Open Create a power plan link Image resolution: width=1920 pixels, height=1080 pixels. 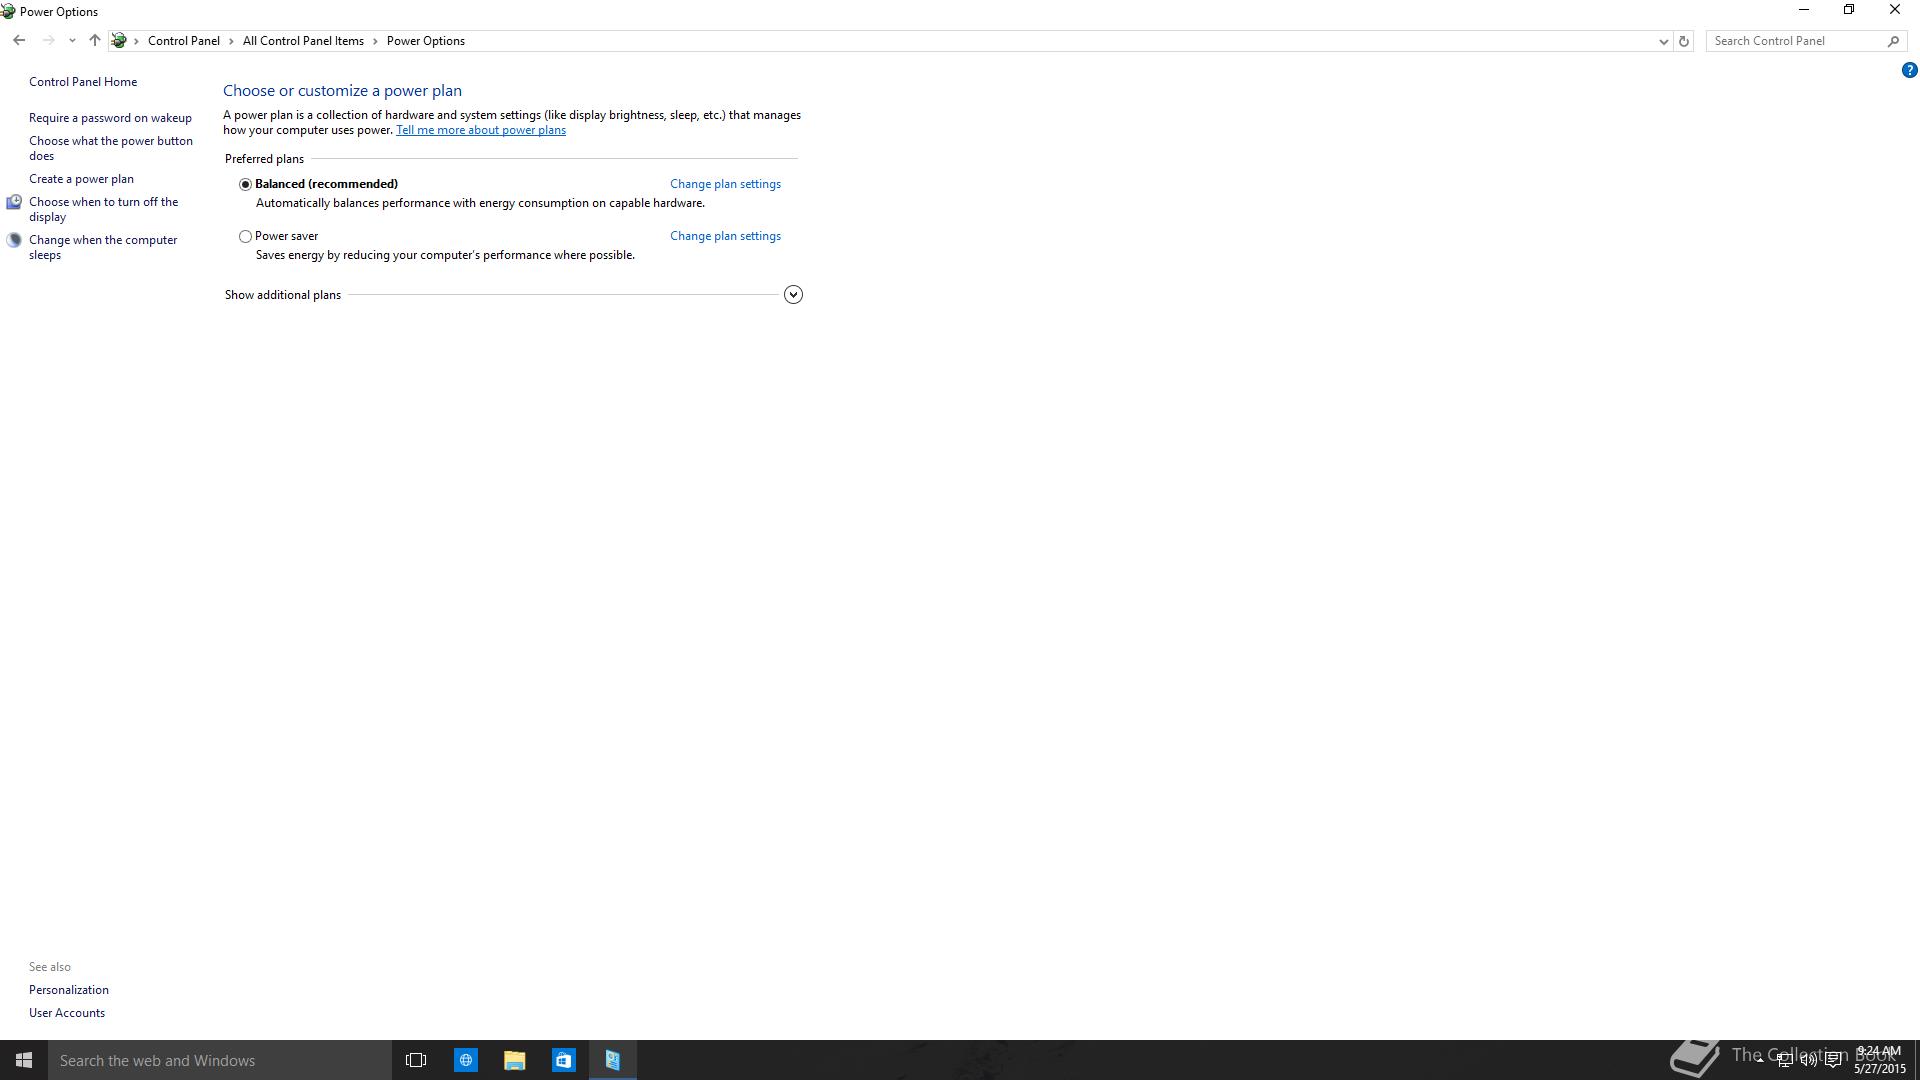pyautogui.click(x=81, y=179)
